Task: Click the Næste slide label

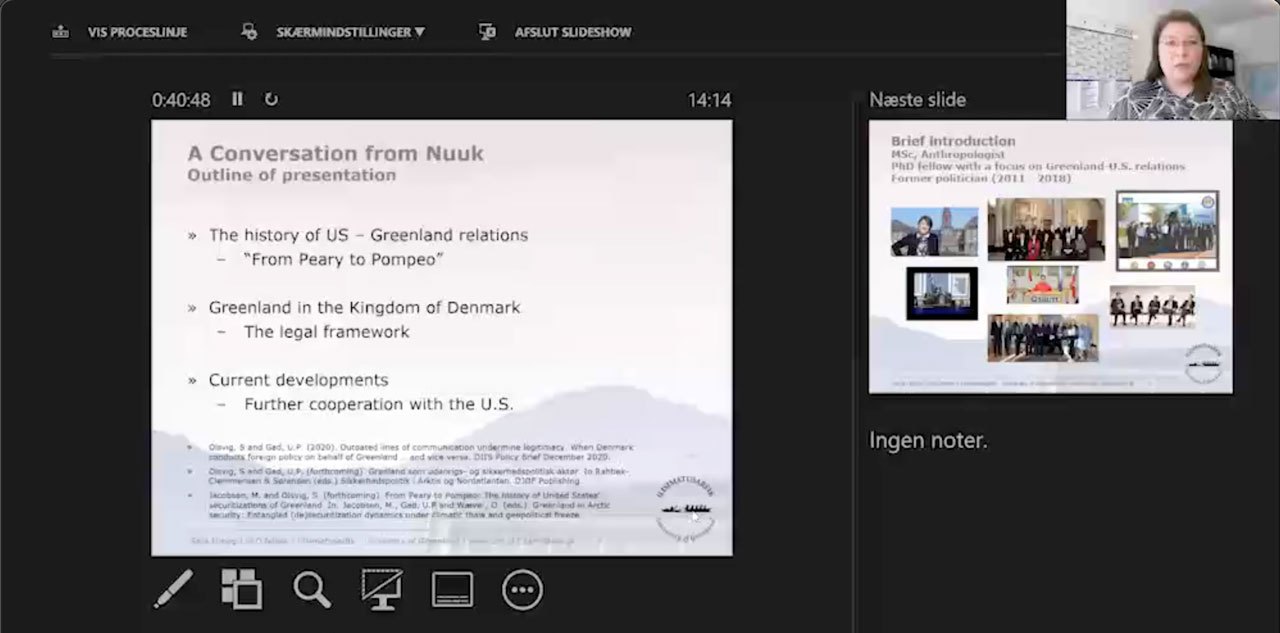Action: click(917, 99)
